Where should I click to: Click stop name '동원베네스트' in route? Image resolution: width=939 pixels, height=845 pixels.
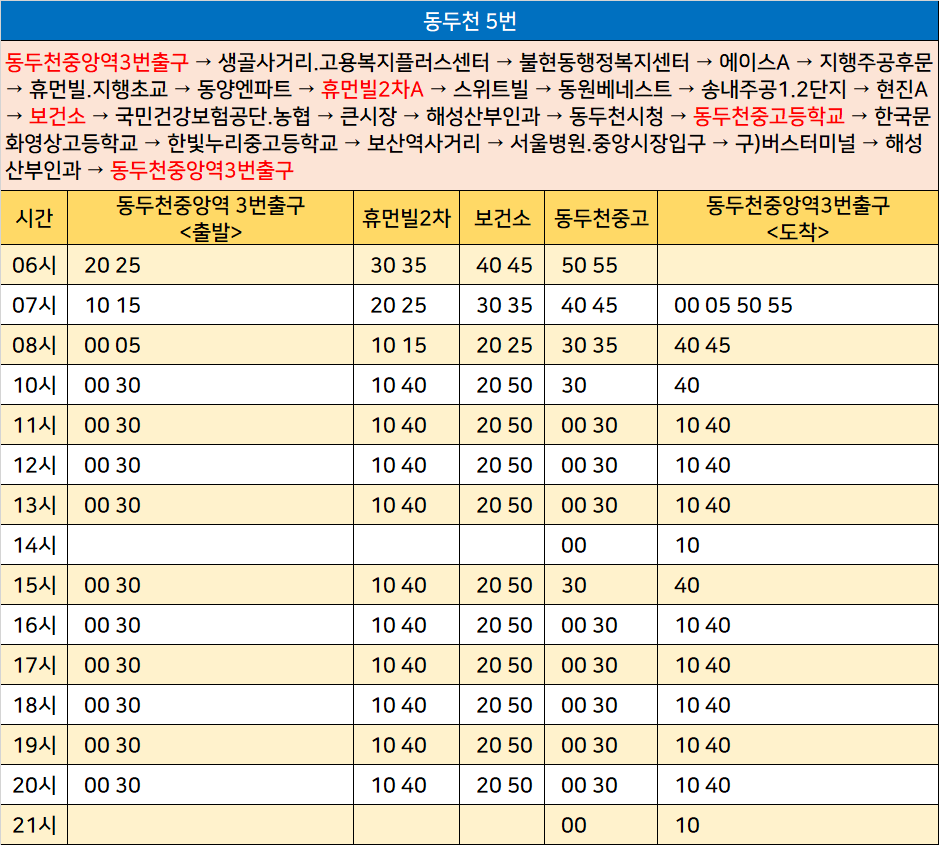tap(614, 89)
